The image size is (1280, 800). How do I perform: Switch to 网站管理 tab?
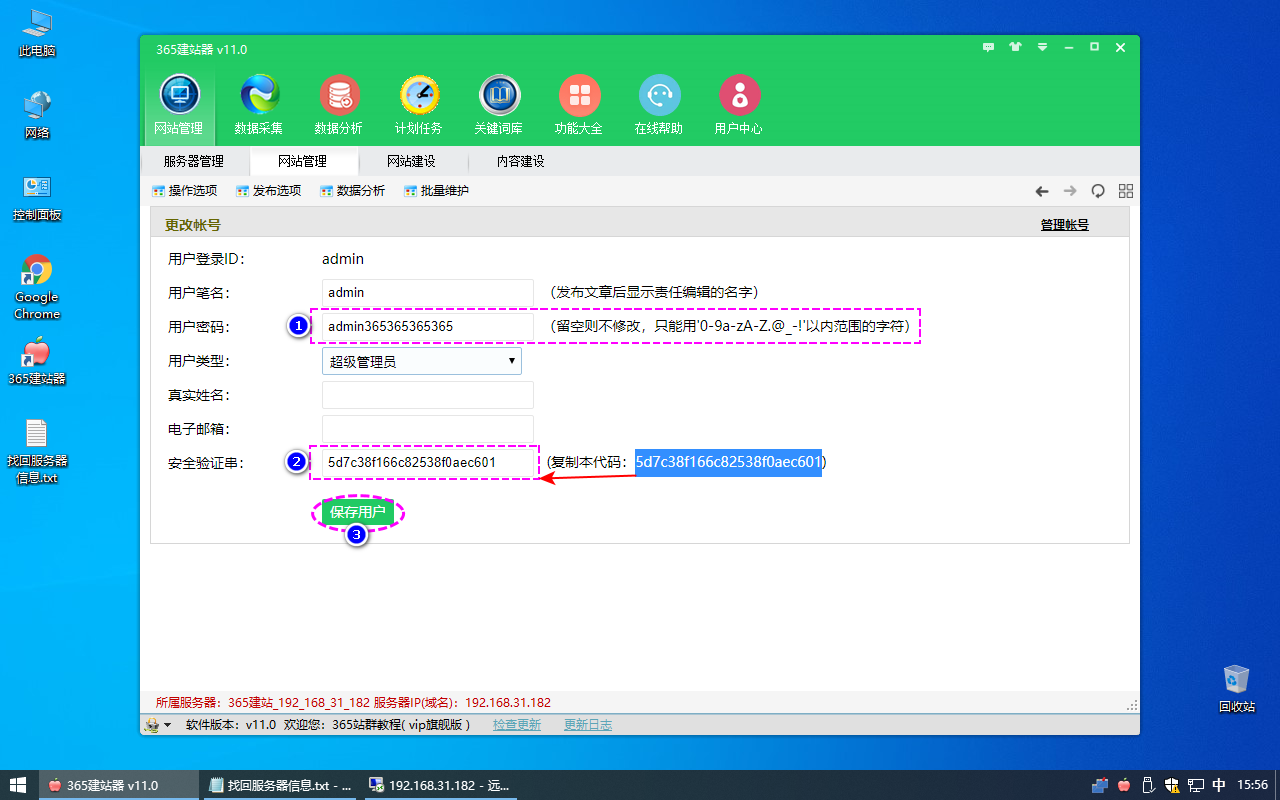point(302,161)
